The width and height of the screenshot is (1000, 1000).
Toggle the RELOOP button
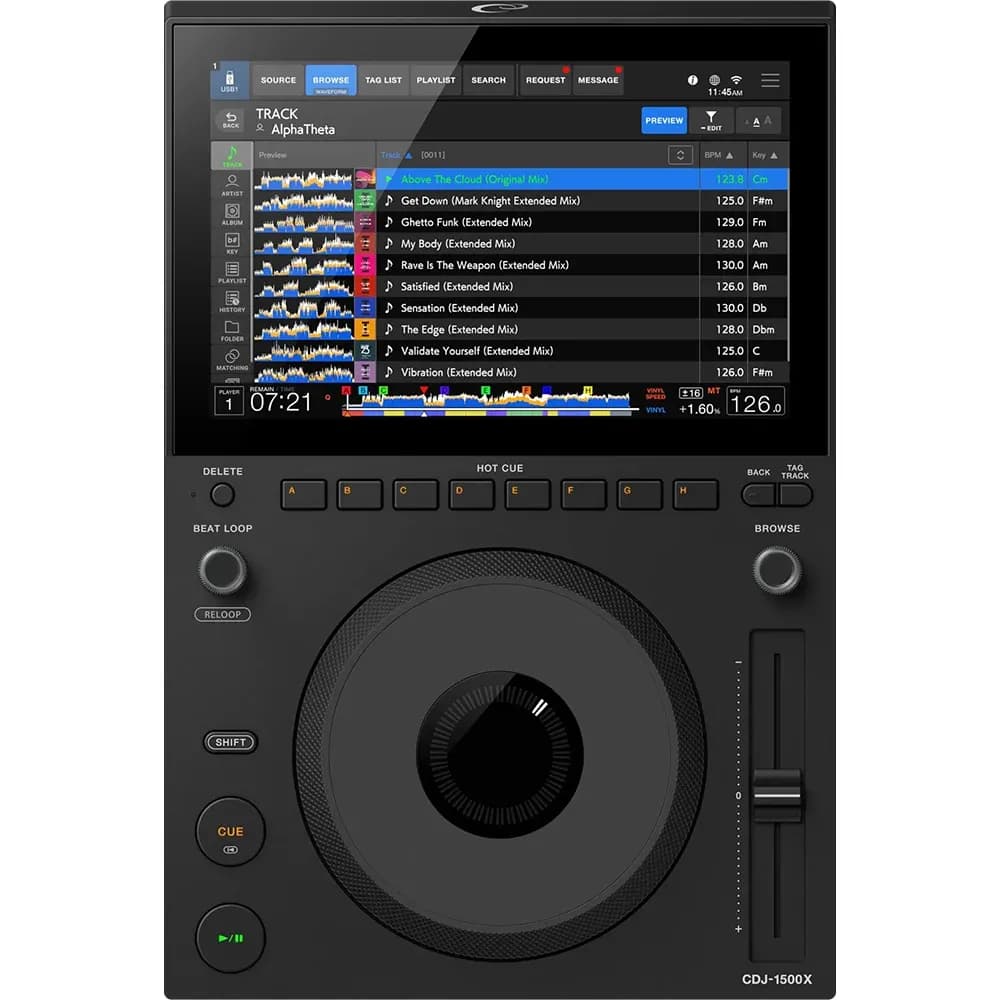pyautogui.click(x=223, y=615)
